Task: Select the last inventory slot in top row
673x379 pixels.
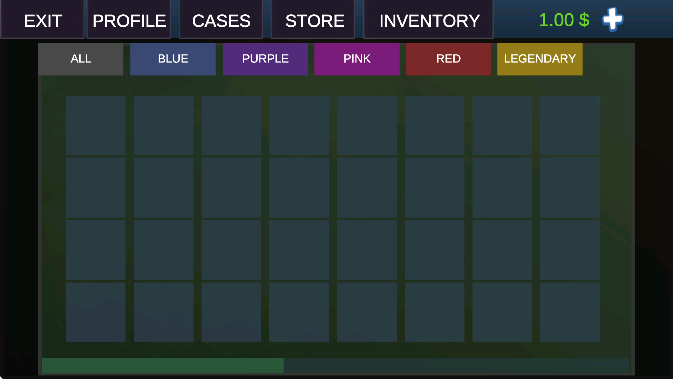Action: pyautogui.click(x=570, y=125)
